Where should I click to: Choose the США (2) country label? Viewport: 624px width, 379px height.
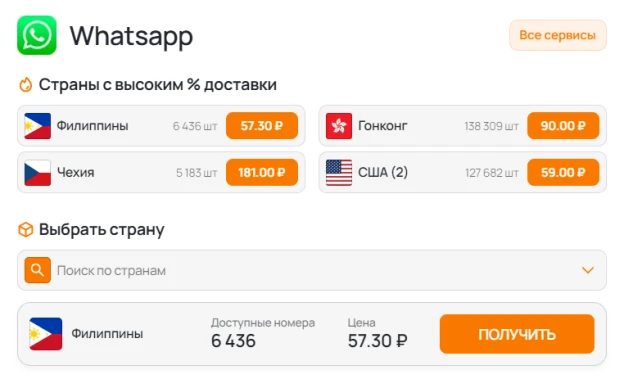pyautogui.click(x=383, y=172)
